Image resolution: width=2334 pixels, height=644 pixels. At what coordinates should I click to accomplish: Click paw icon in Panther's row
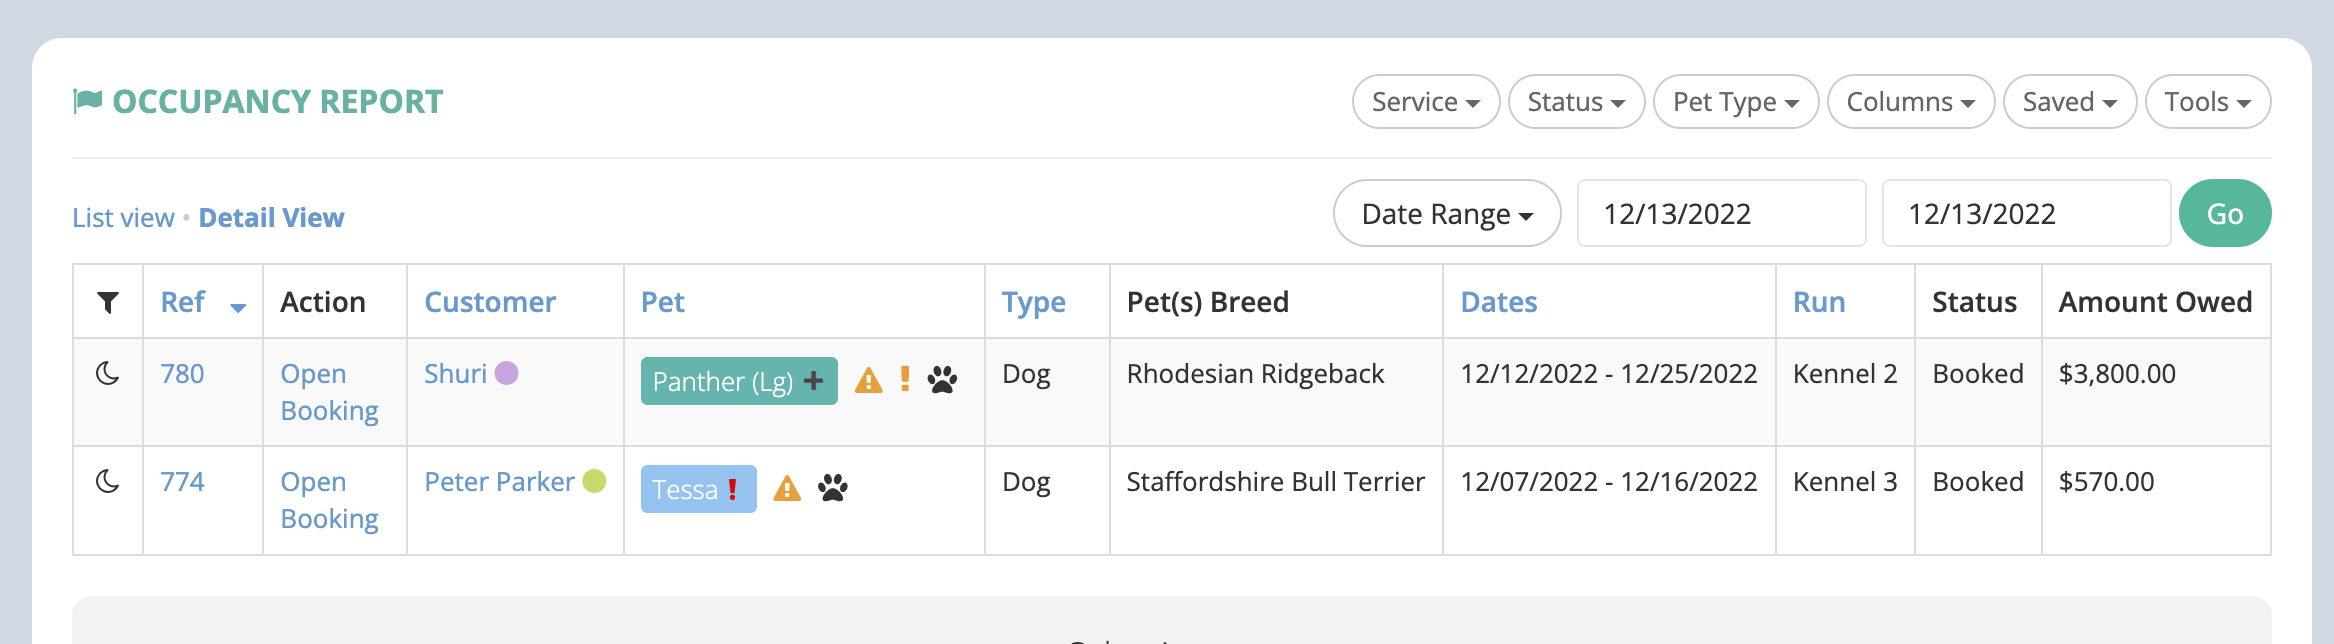pyautogui.click(x=942, y=380)
